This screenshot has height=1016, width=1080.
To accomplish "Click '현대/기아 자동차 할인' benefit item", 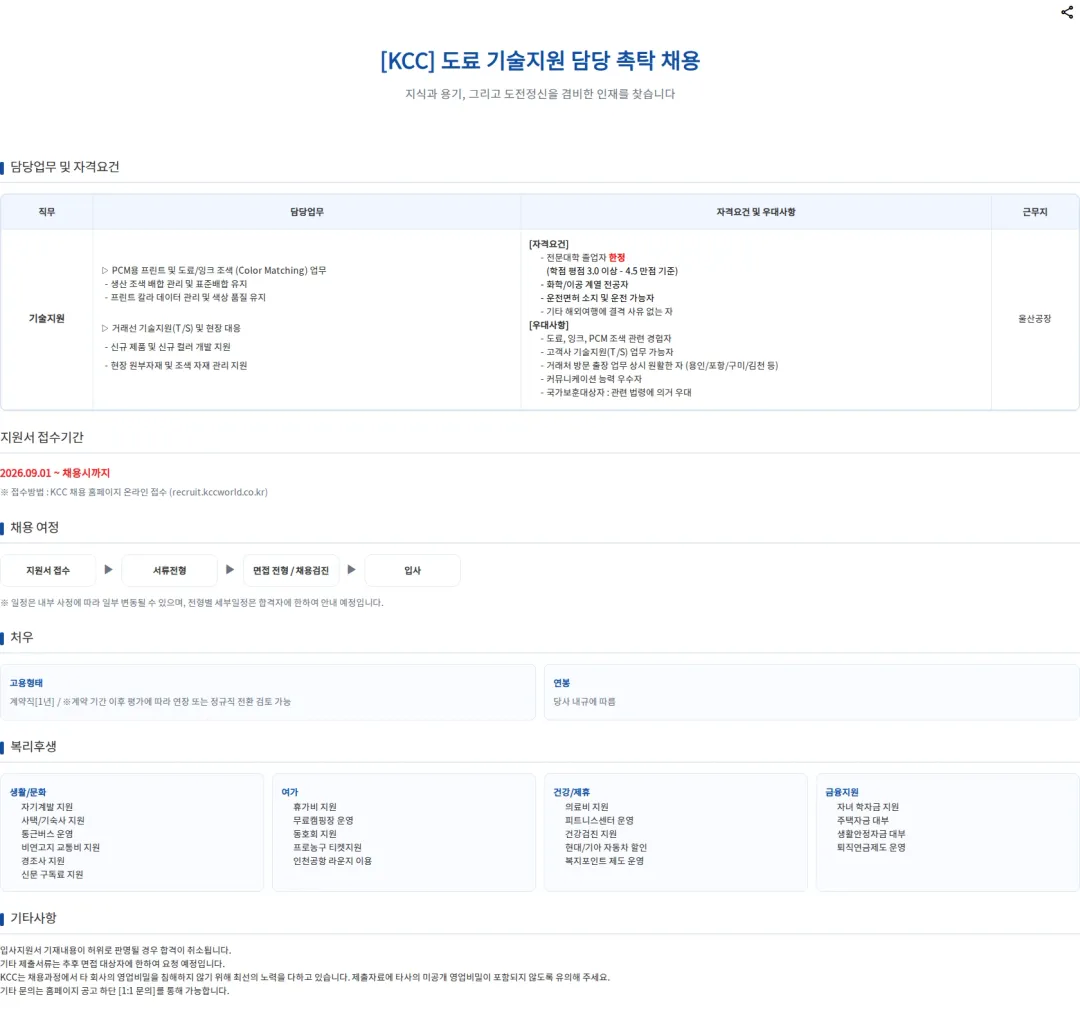I will pos(605,847).
